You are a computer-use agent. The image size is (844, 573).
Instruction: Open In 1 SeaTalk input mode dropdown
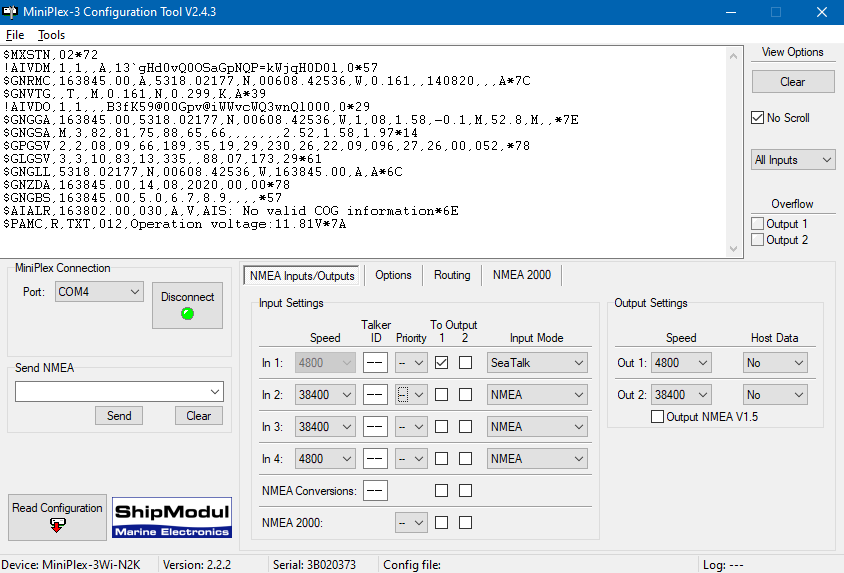coord(537,363)
